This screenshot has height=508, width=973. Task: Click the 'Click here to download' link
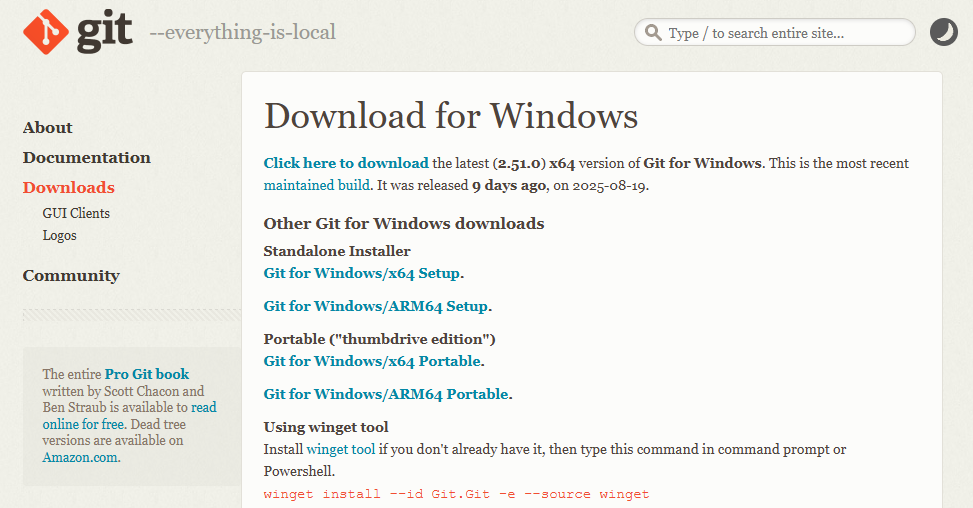point(346,163)
